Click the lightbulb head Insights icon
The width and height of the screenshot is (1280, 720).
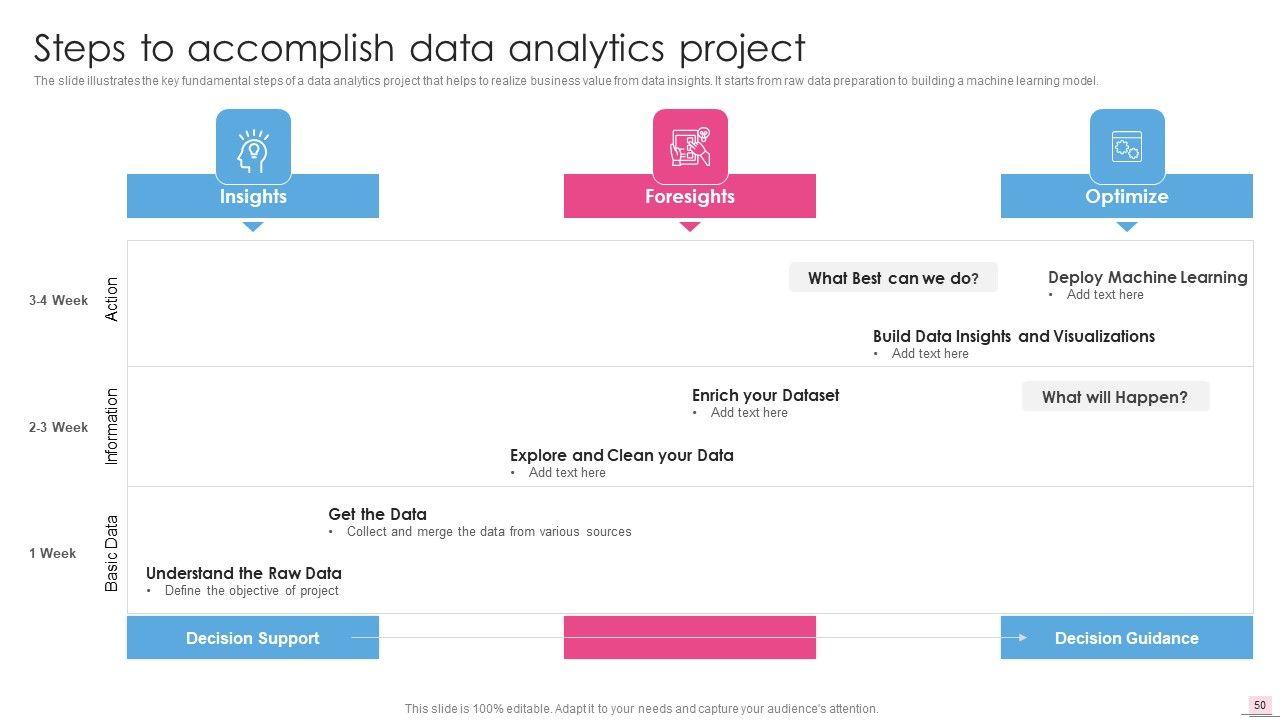[x=253, y=148]
